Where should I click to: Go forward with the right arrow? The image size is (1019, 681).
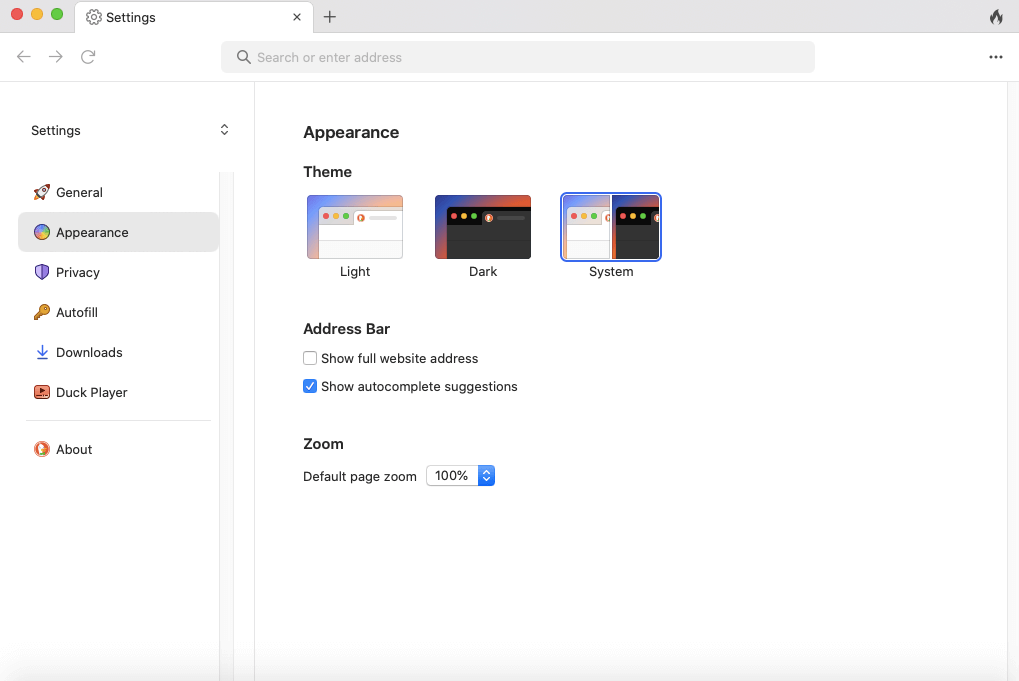(x=56, y=57)
